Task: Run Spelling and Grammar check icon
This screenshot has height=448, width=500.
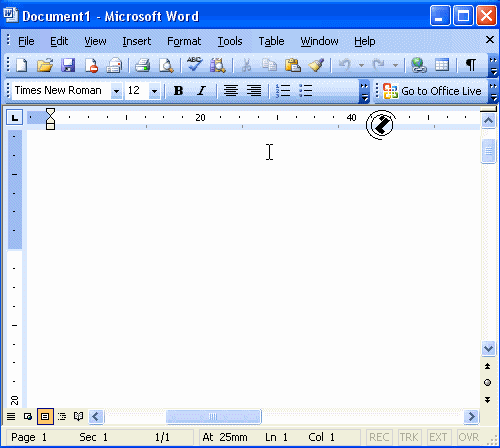Action: 194,64
